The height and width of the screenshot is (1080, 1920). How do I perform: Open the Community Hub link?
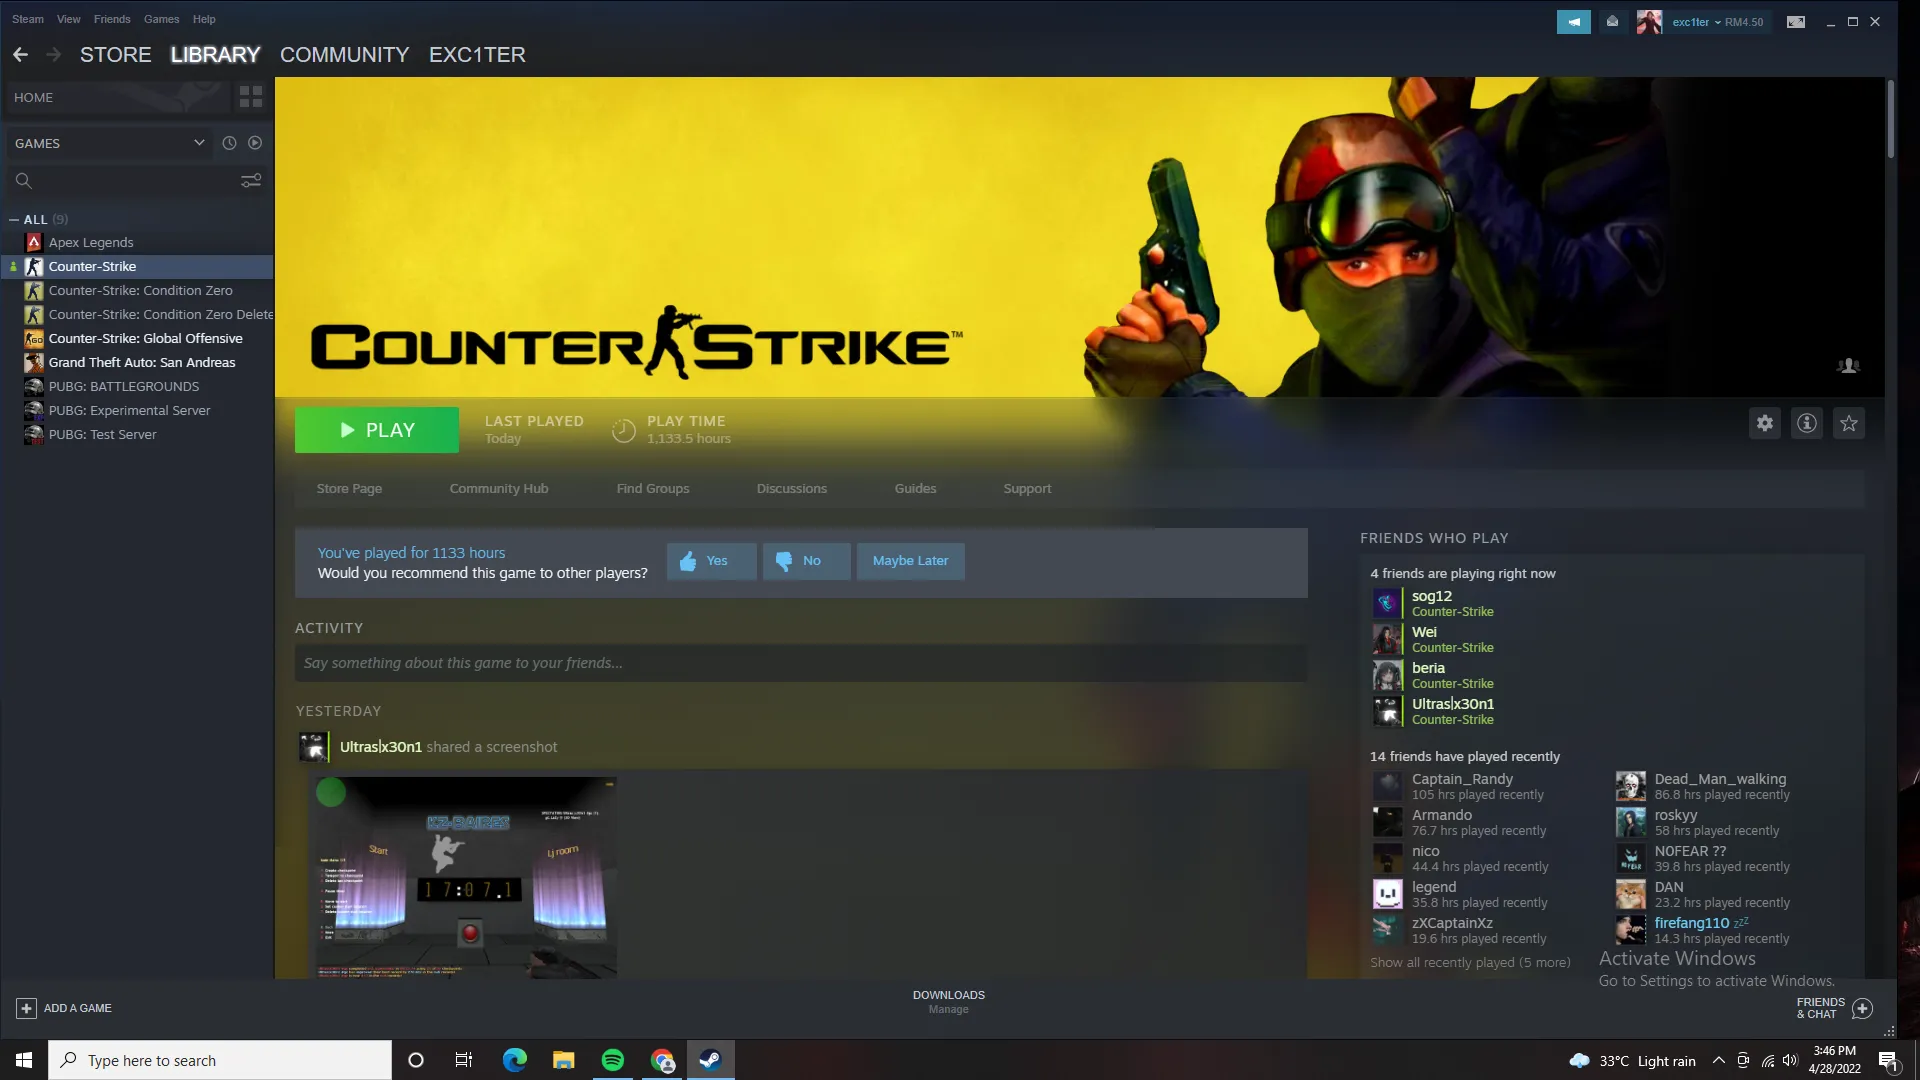coord(499,489)
